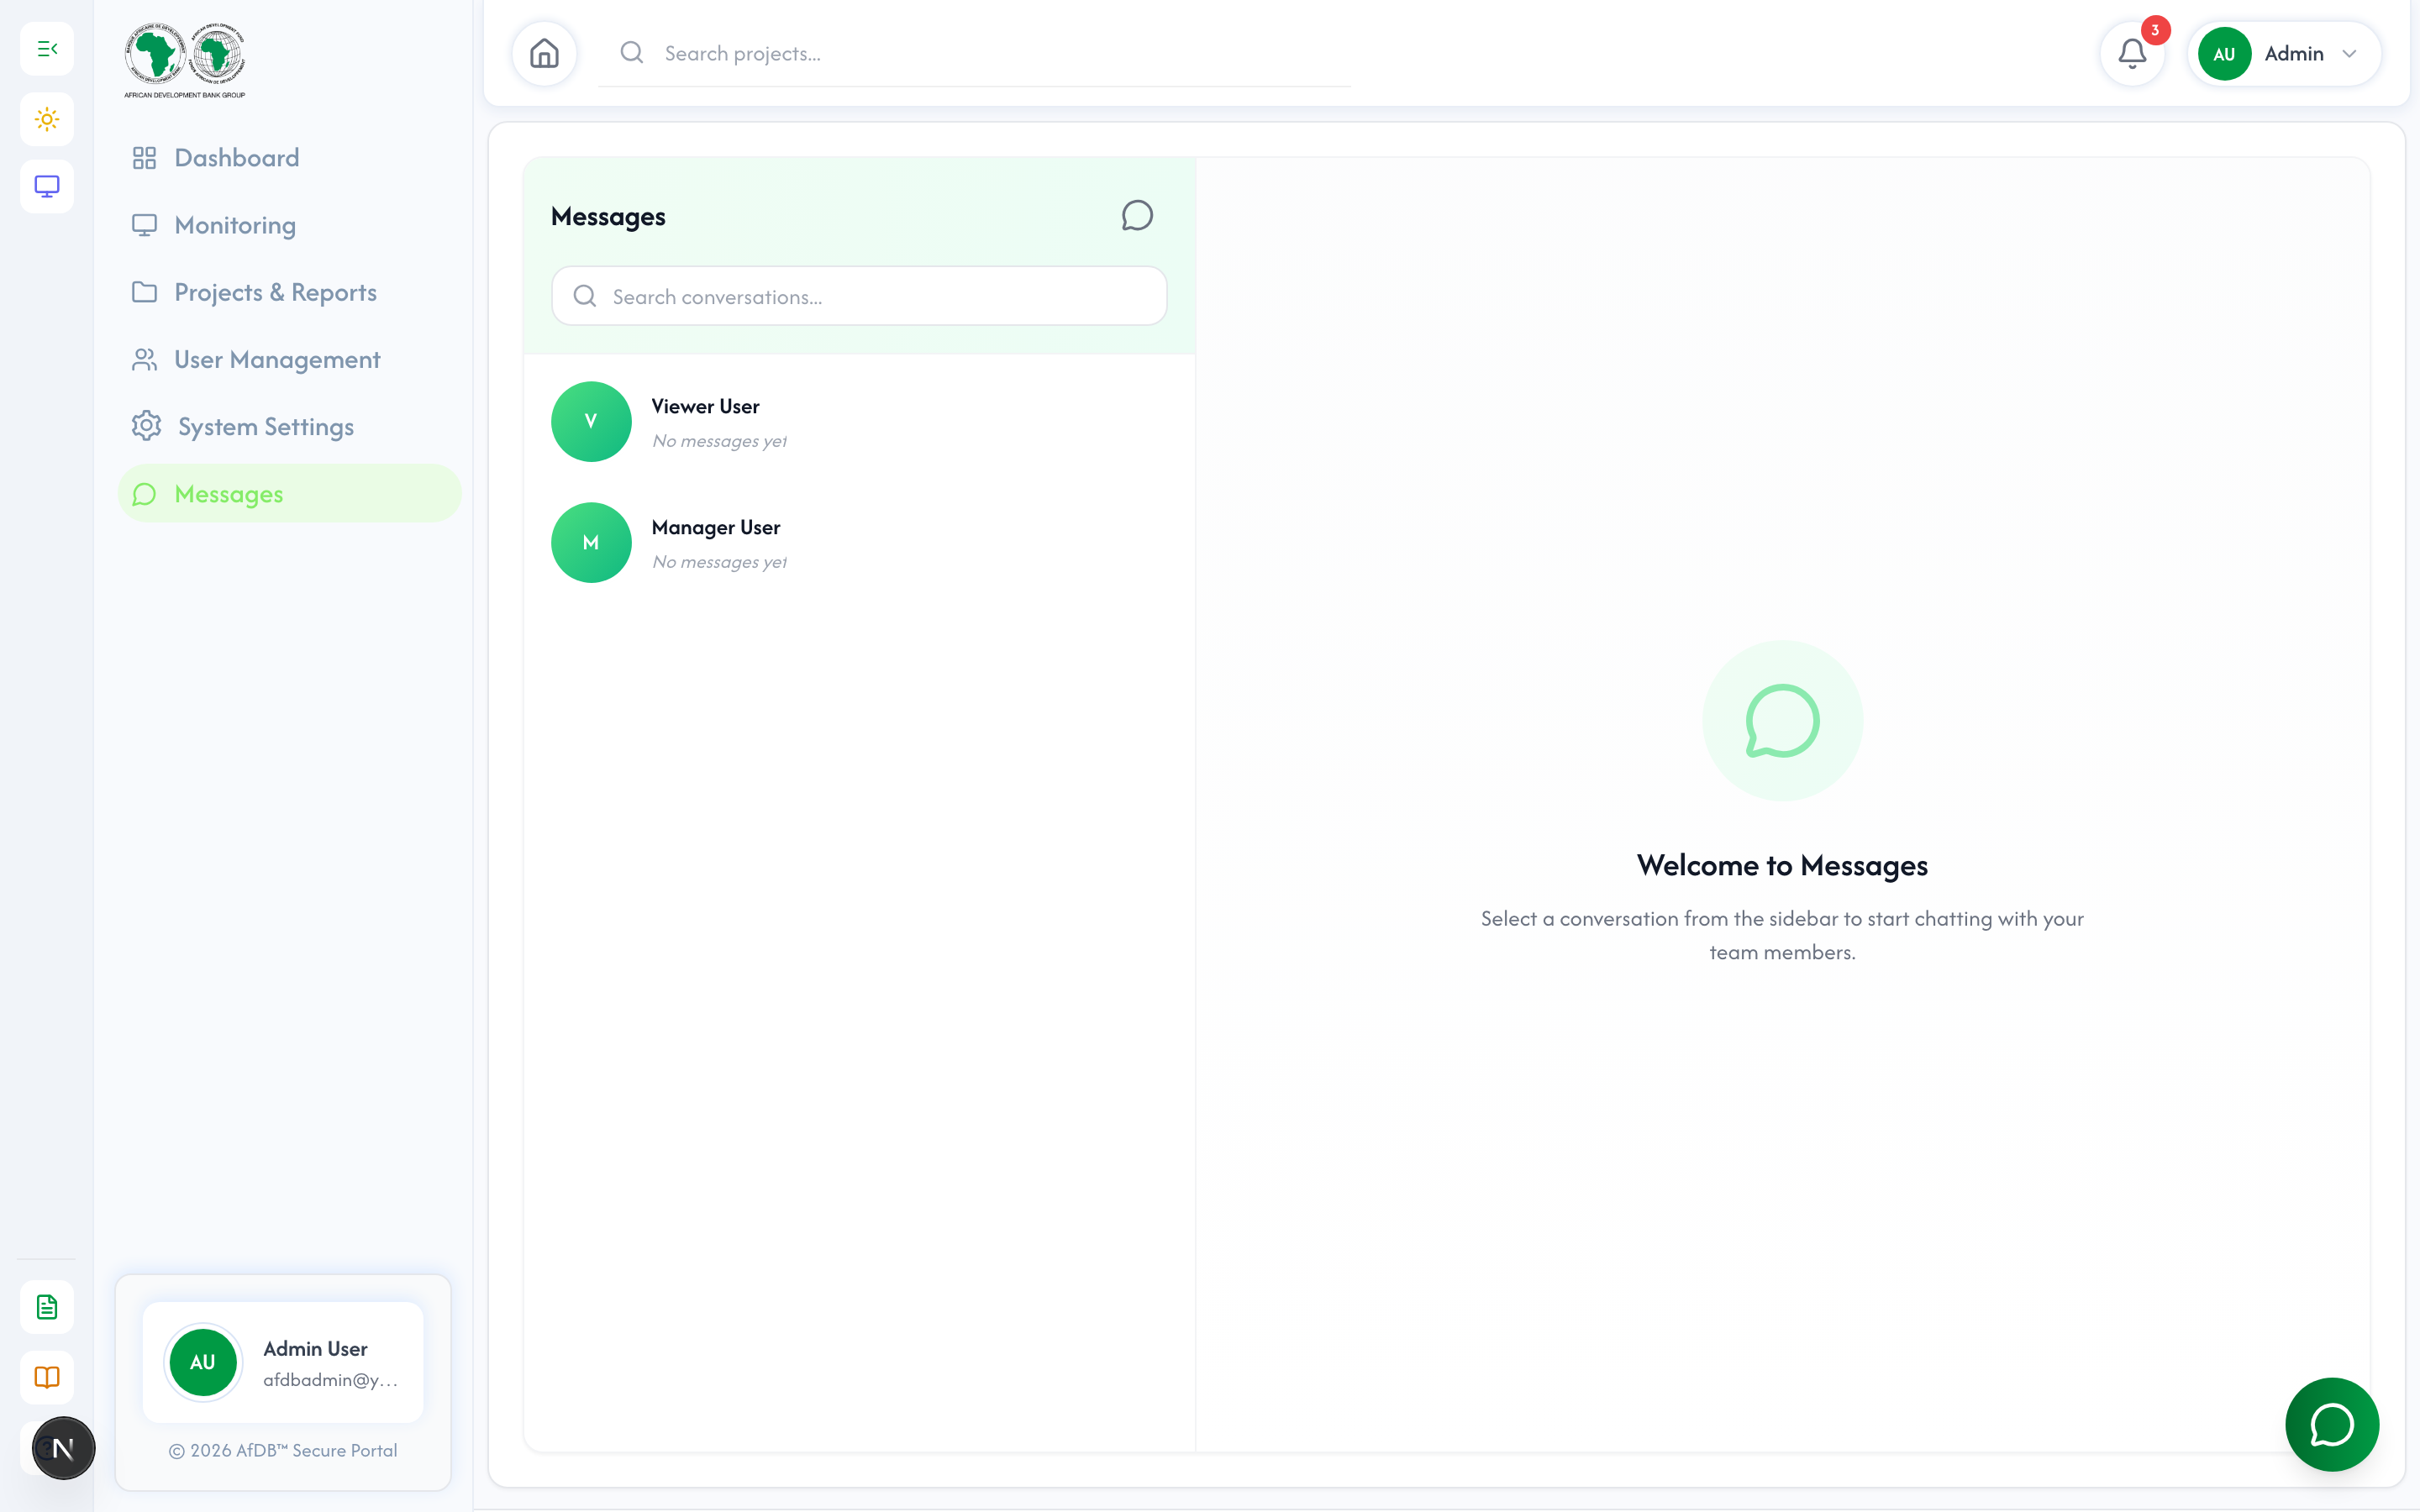Click the System Settings gear icon
Image resolution: width=2420 pixels, height=1512 pixels.
[x=146, y=425]
